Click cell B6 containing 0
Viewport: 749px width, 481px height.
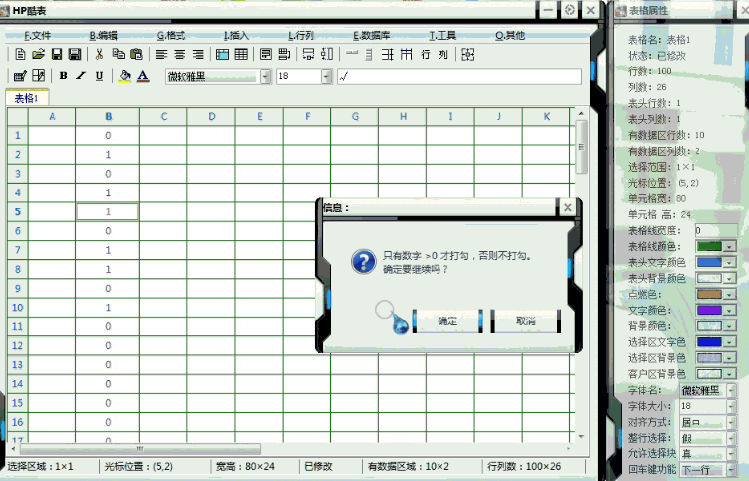(108, 231)
